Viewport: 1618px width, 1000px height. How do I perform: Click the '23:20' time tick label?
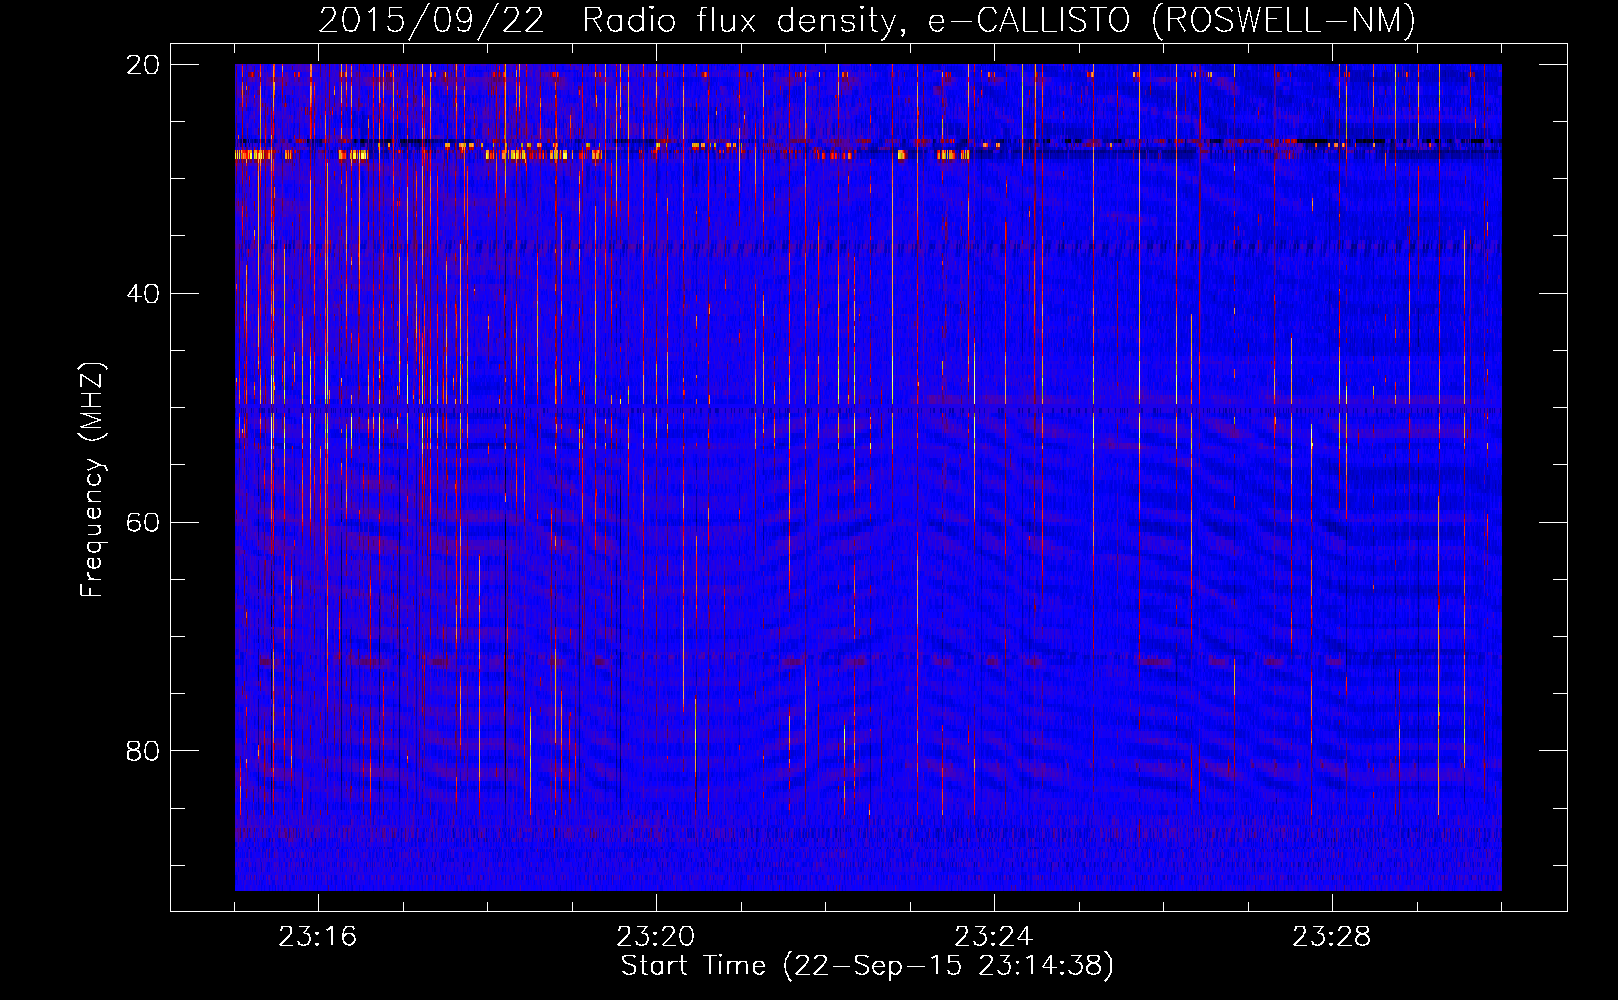coord(656,937)
